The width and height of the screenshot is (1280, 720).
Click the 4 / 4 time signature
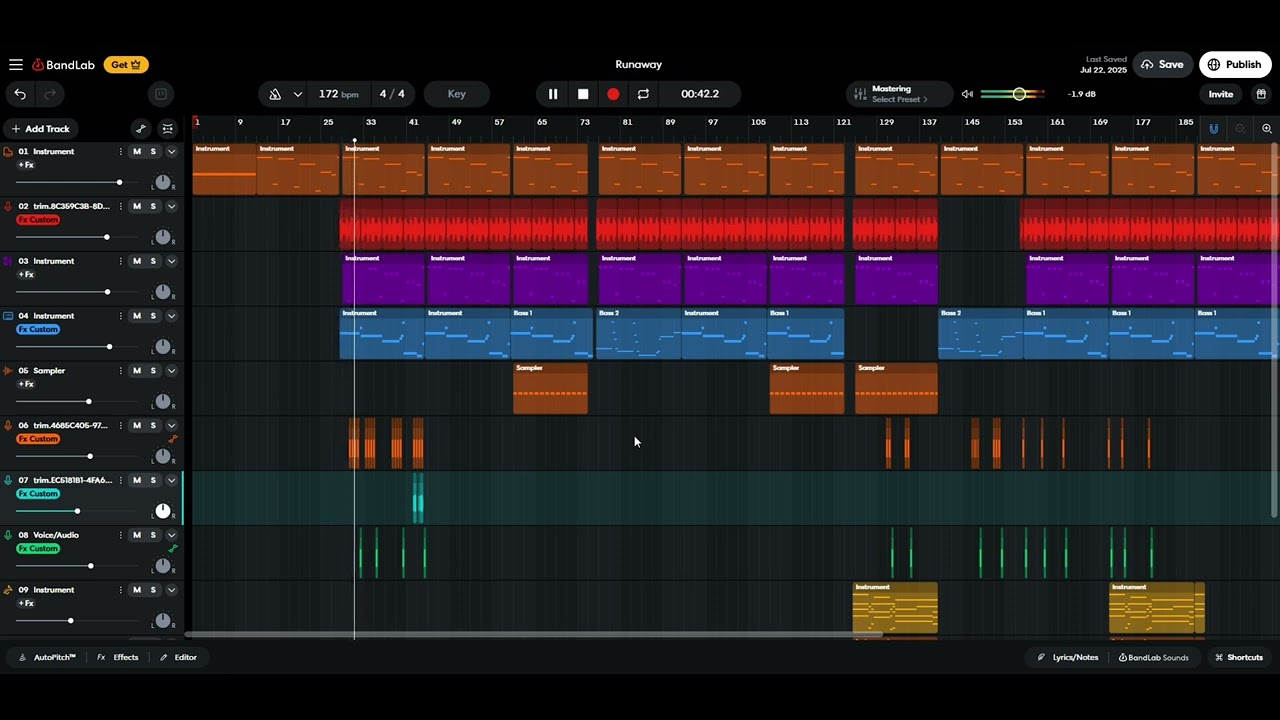[x=392, y=94]
